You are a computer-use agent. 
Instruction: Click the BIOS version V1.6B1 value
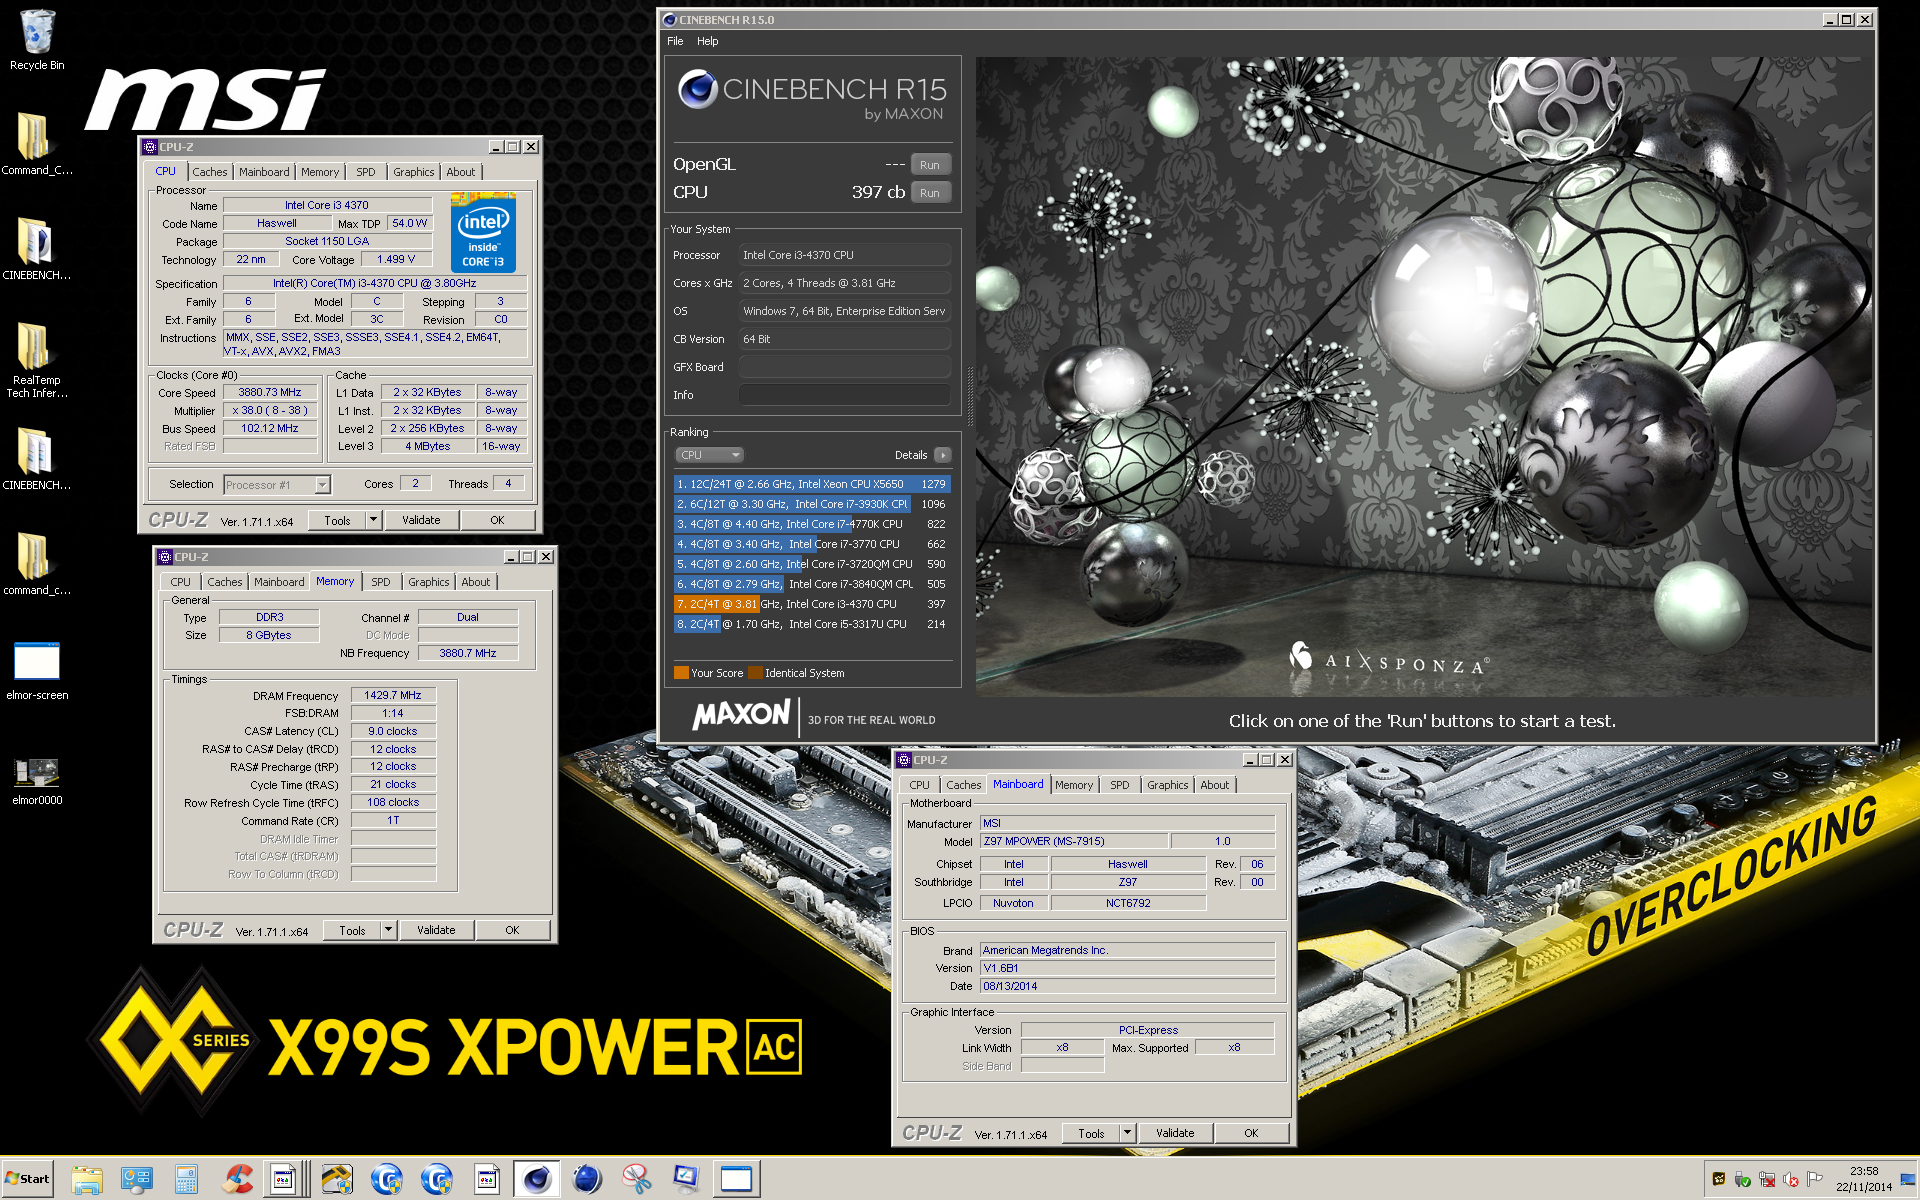pyautogui.click(x=1127, y=968)
